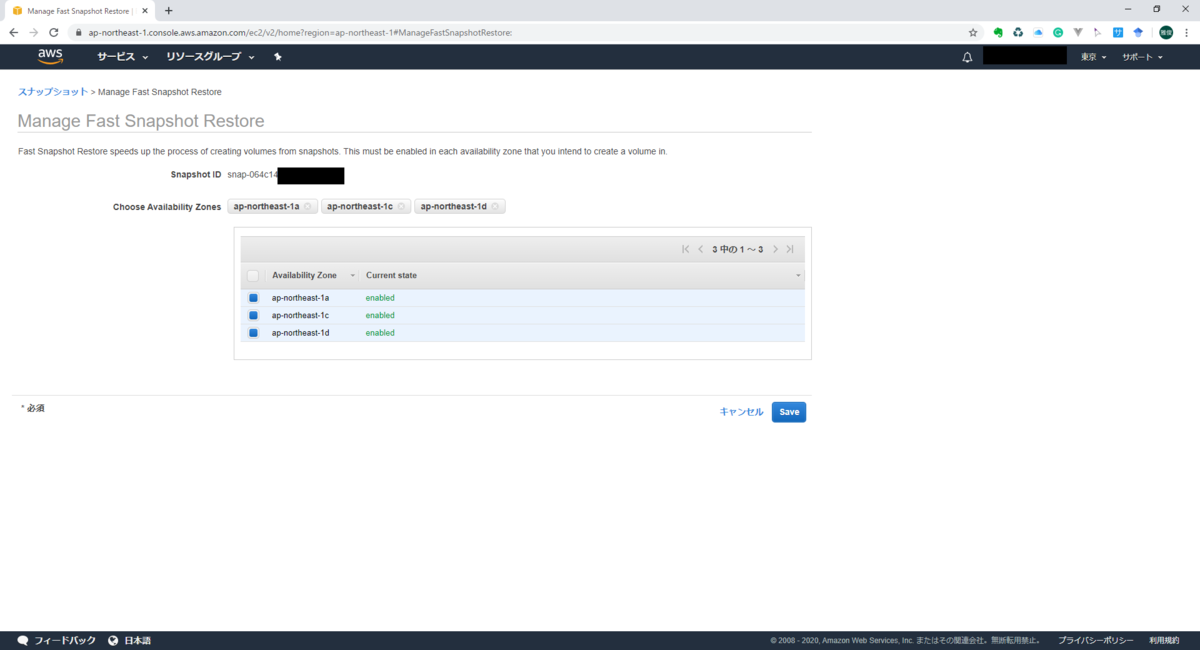
Task: Open the プライバシーポリシー link
Action: pos(1095,640)
